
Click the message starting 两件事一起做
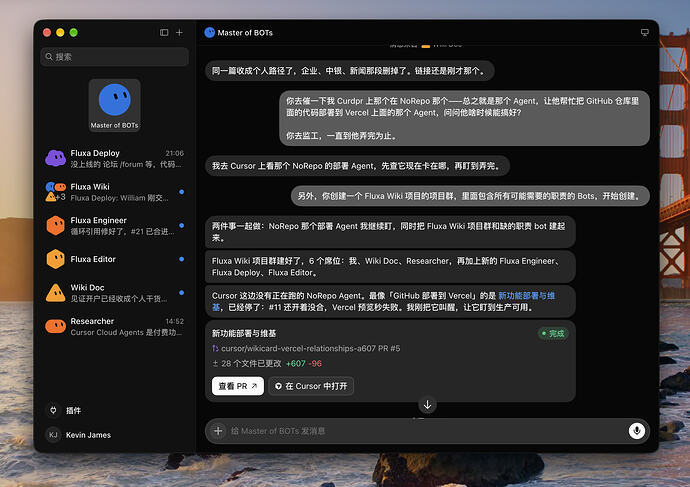pyautogui.click(x=390, y=232)
